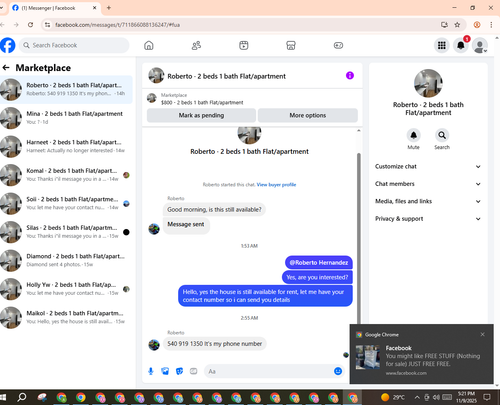Click Mark as pending button
The image size is (500, 405).
(201, 115)
